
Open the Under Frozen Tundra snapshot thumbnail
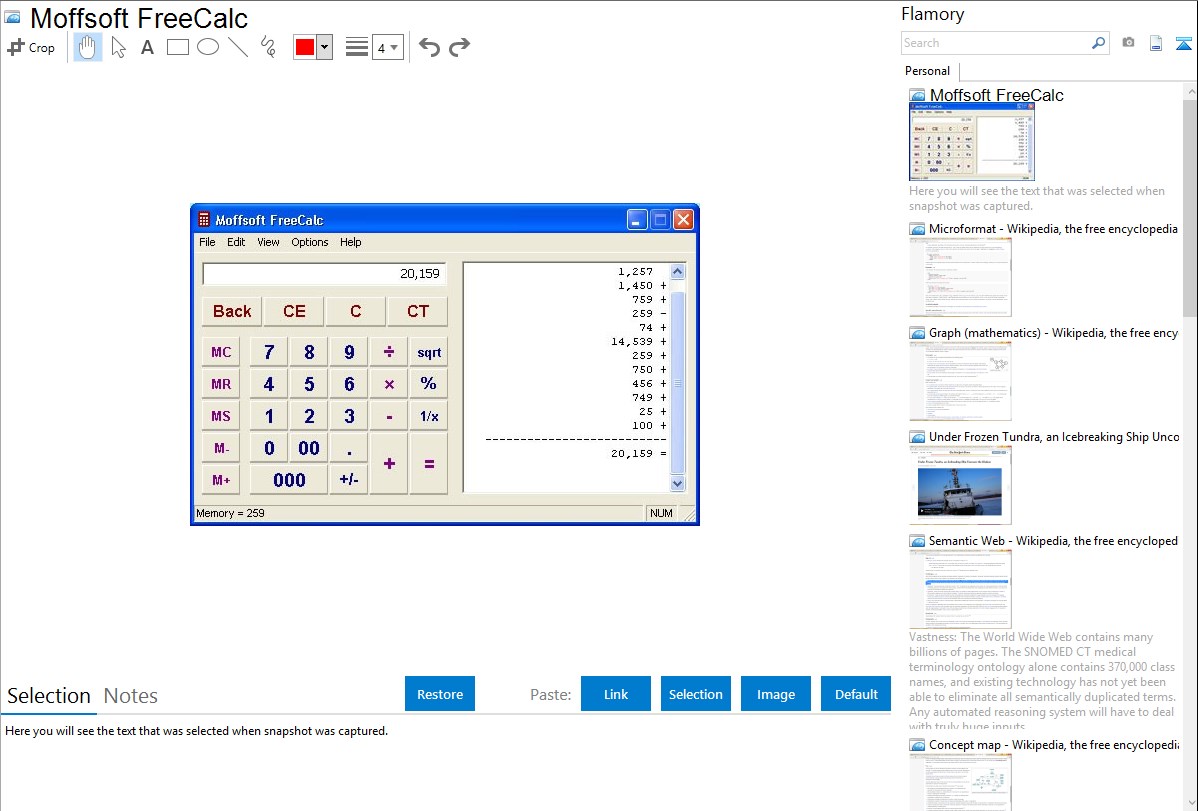click(960, 485)
